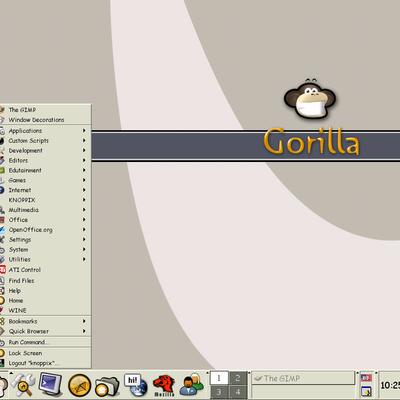This screenshot has height=400, width=400.
Task: Open Home from the K menu
Action: pyautogui.click(x=45, y=300)
